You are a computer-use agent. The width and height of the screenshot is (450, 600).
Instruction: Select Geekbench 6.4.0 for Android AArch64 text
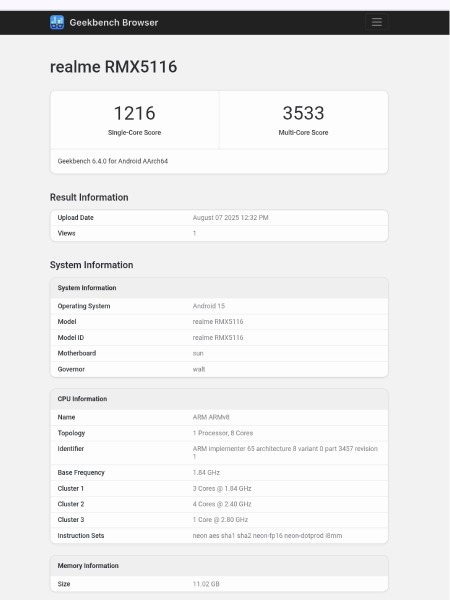[x=112, y=161]
